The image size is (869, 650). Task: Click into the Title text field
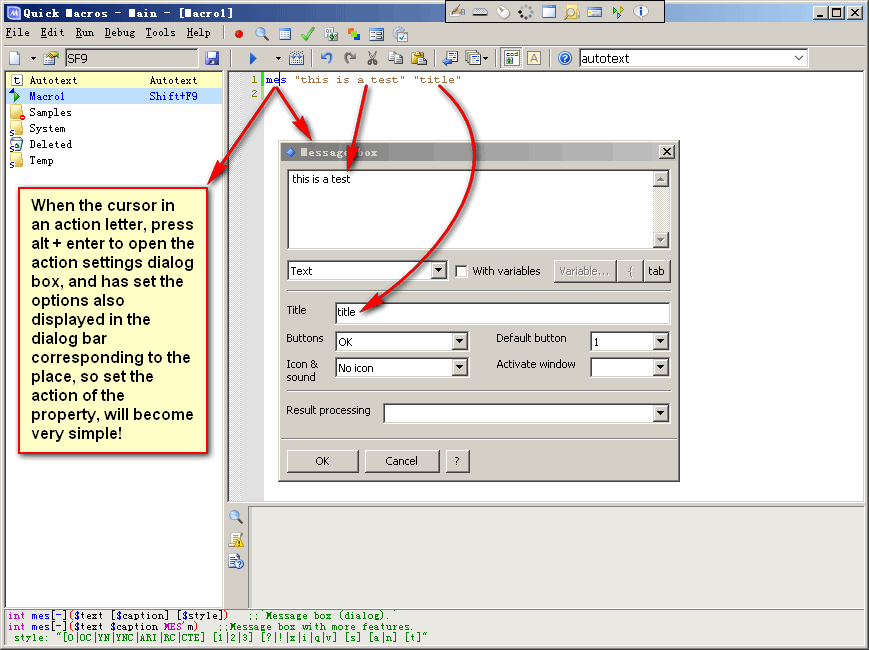point(502,313)
